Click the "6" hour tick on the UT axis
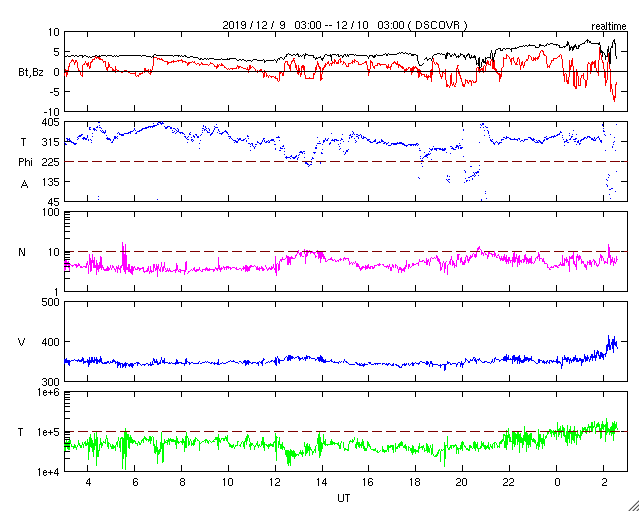This screenshot has width=640, height=512. coord(135,483)
